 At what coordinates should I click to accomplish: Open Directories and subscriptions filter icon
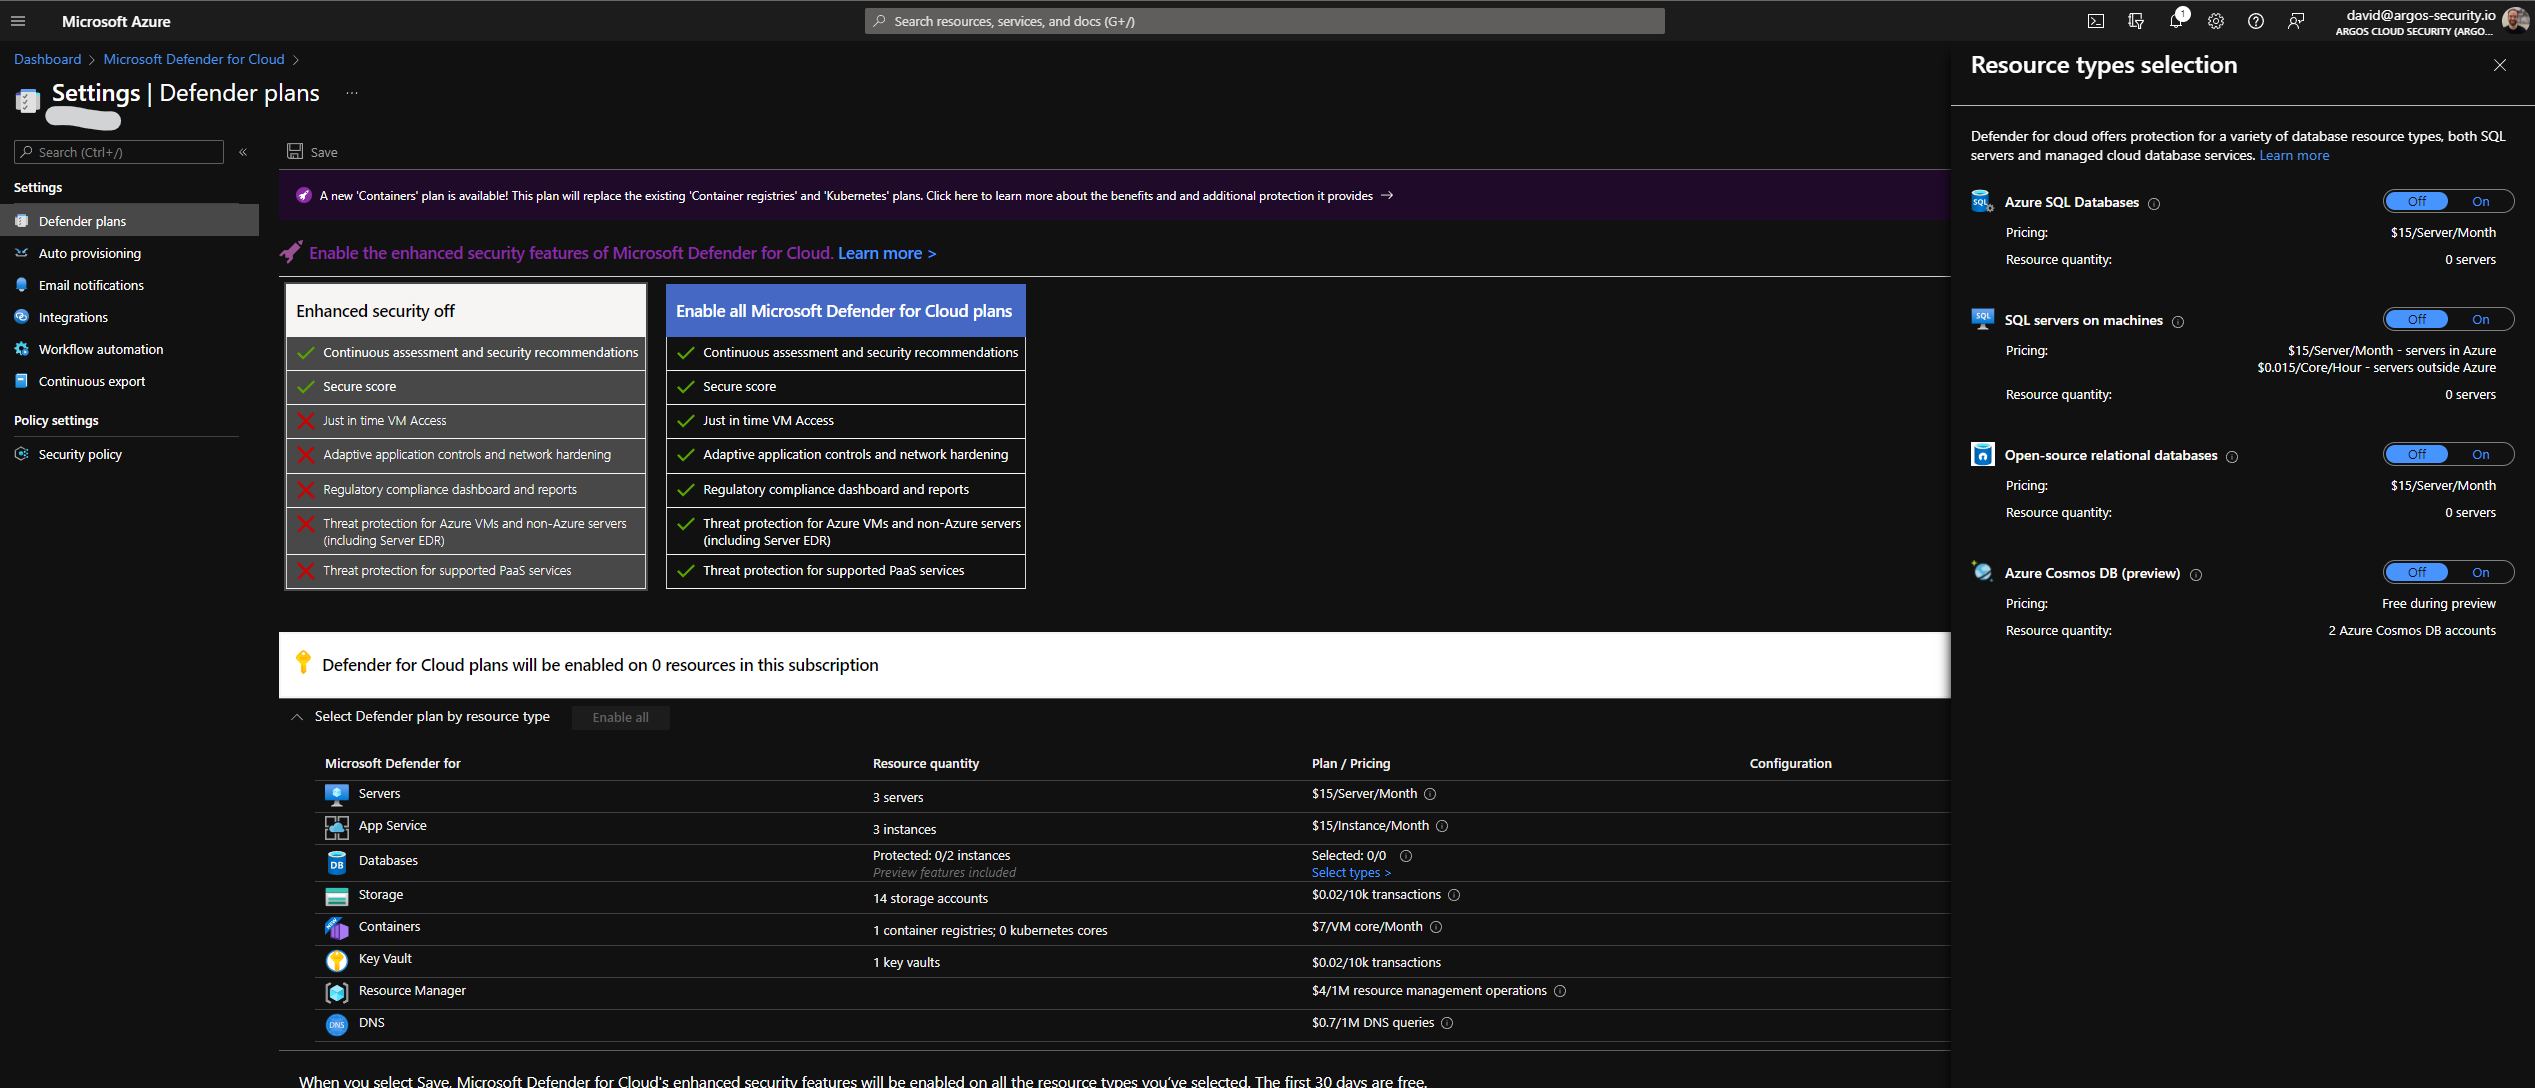pos(2136,21)
